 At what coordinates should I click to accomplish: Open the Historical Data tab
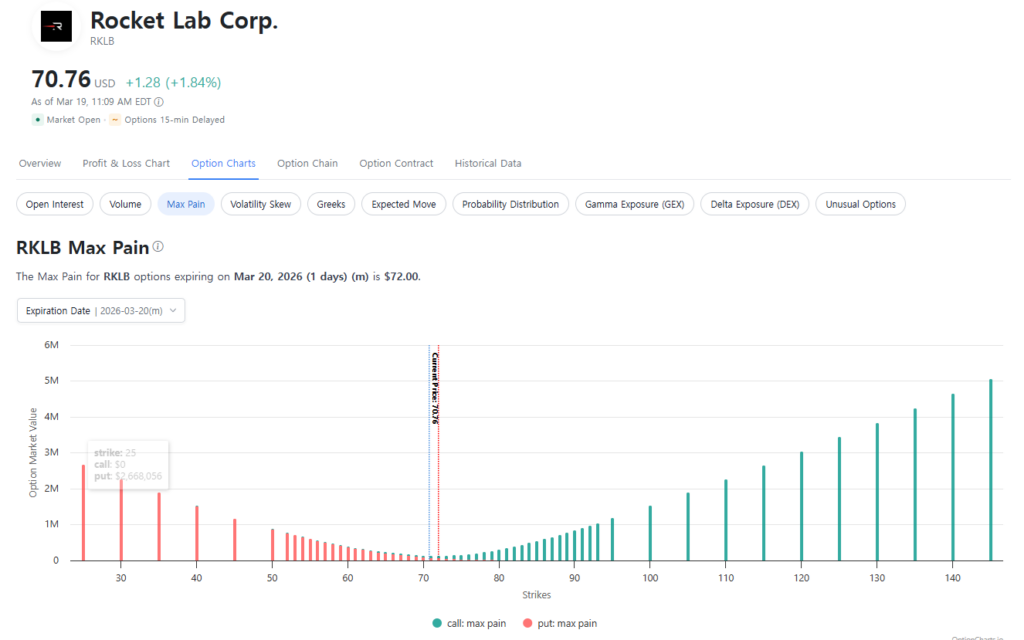click(x=487, y=163)
